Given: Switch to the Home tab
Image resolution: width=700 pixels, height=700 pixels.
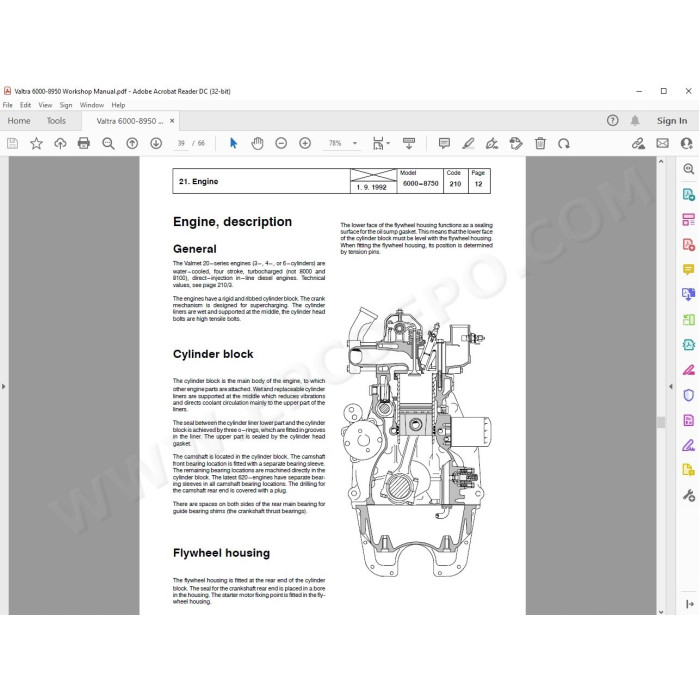Looking at the screenshot, I should click(x=19, y=121).
